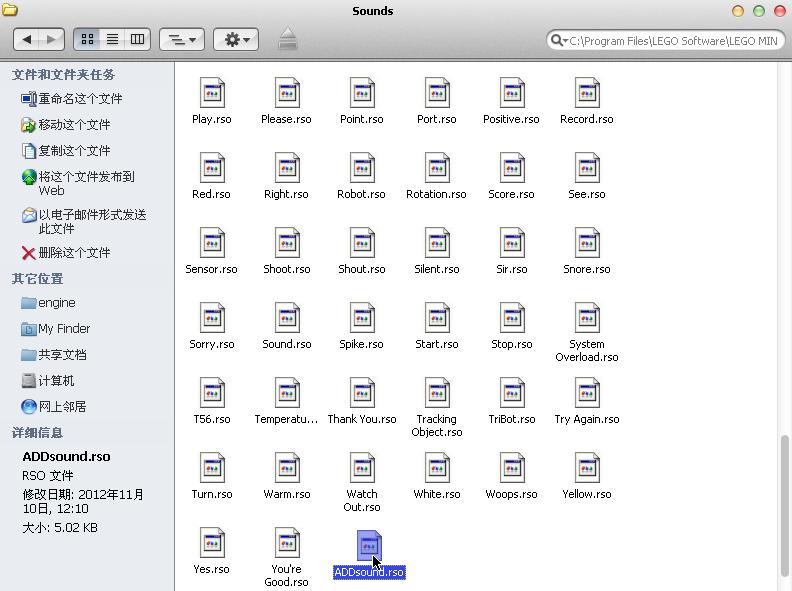
Task: Click the Sound.rso file name
Action: 287,344
